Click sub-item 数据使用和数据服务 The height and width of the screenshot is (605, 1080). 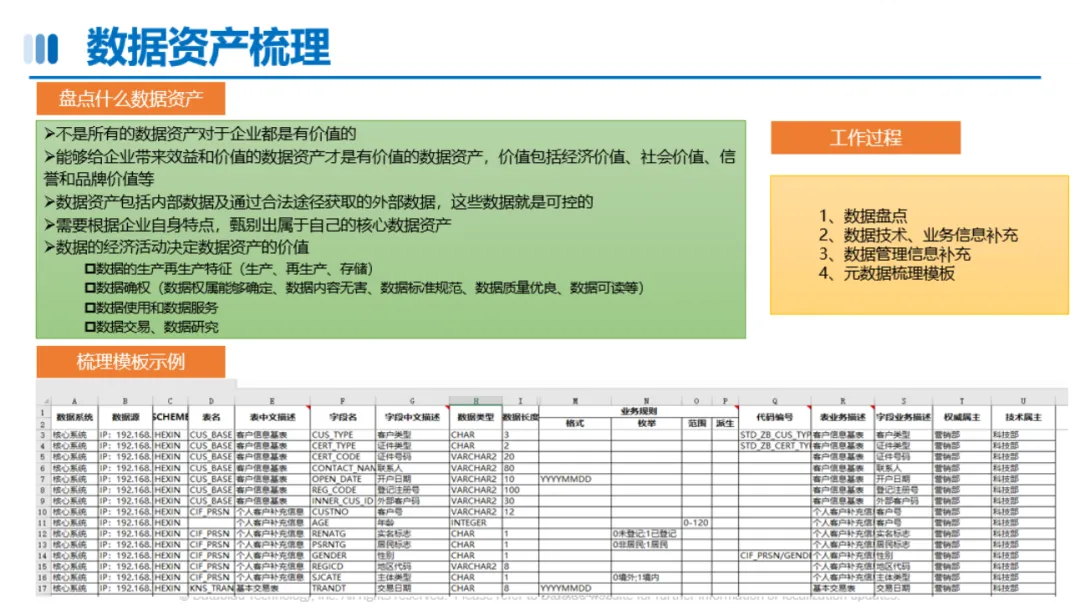pyautogui.click(x=152, y=307)
